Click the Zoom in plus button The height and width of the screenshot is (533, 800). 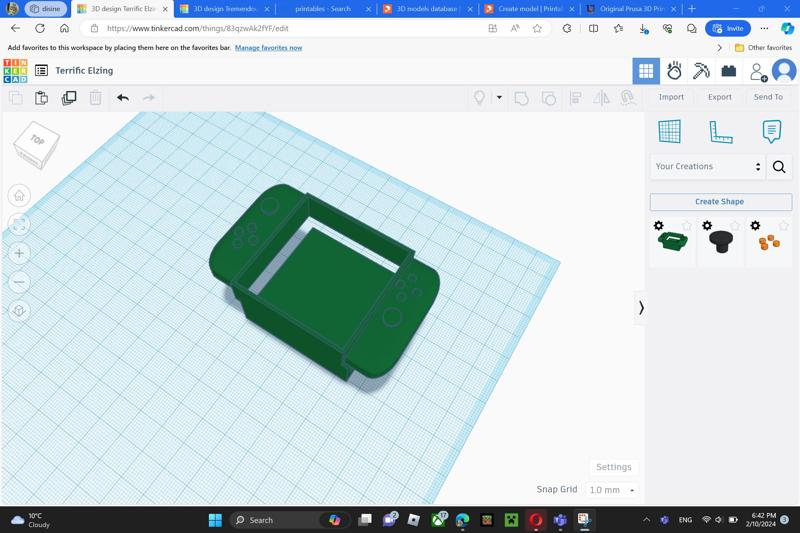pyautogui.click(x=19, y=253)
